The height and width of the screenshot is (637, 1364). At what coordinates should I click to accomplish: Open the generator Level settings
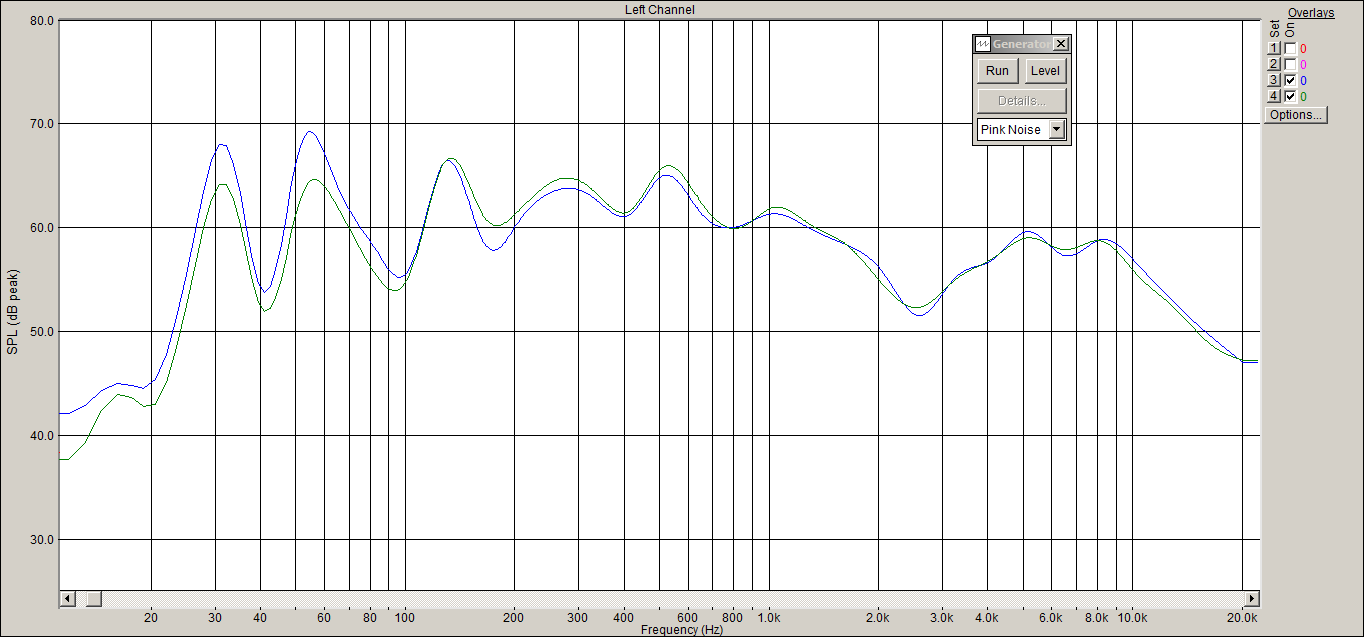1045,71
